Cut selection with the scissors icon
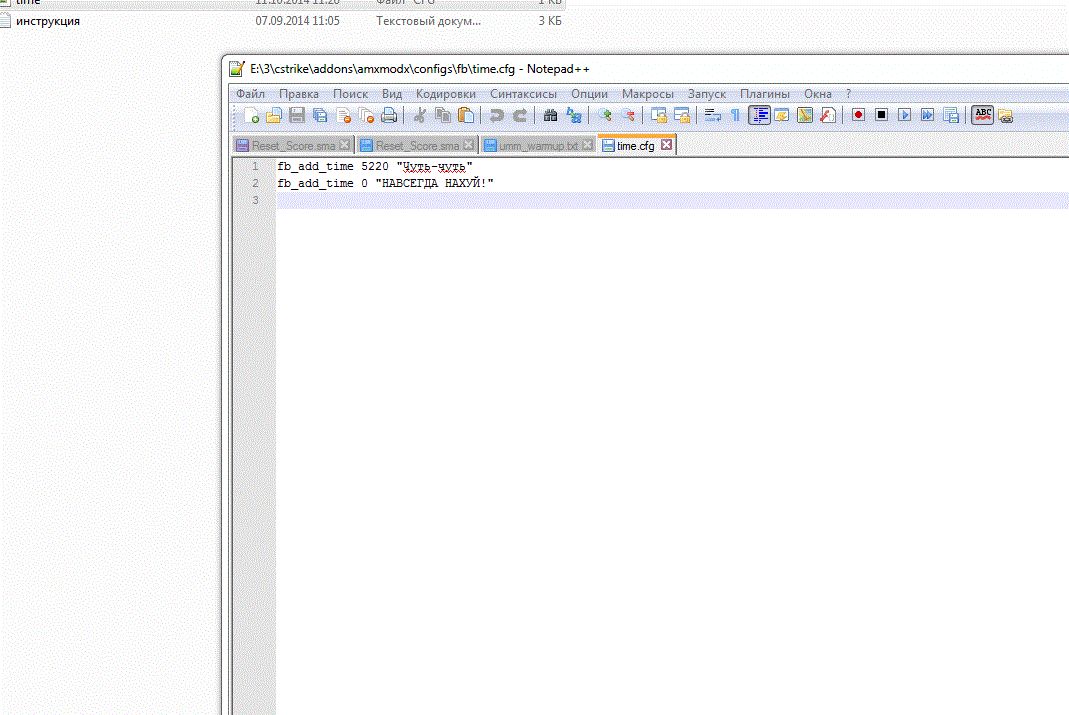Viewport: 1069px width, 715px height. tap(419, 115)
